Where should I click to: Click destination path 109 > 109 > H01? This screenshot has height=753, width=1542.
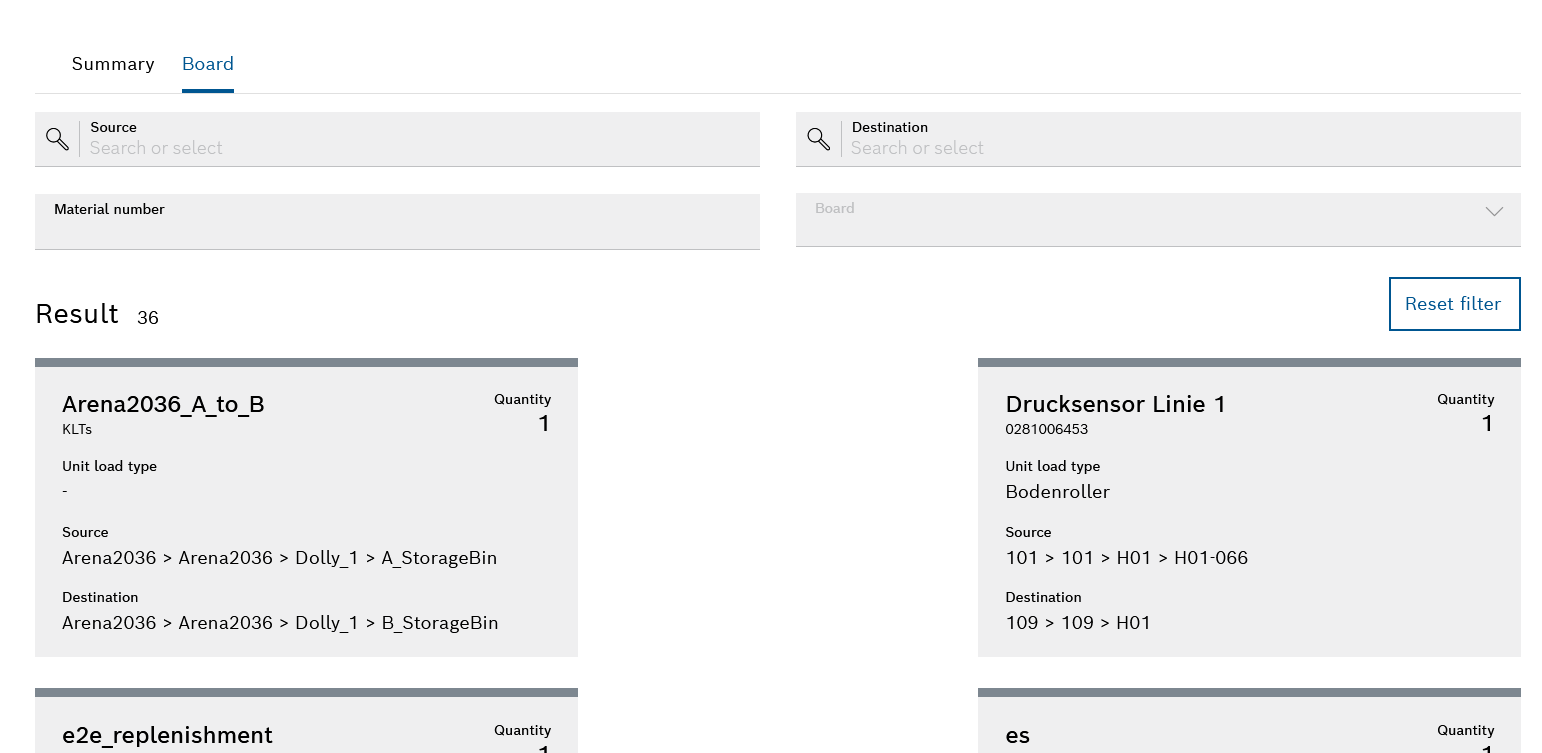[x=1078, y=623]
